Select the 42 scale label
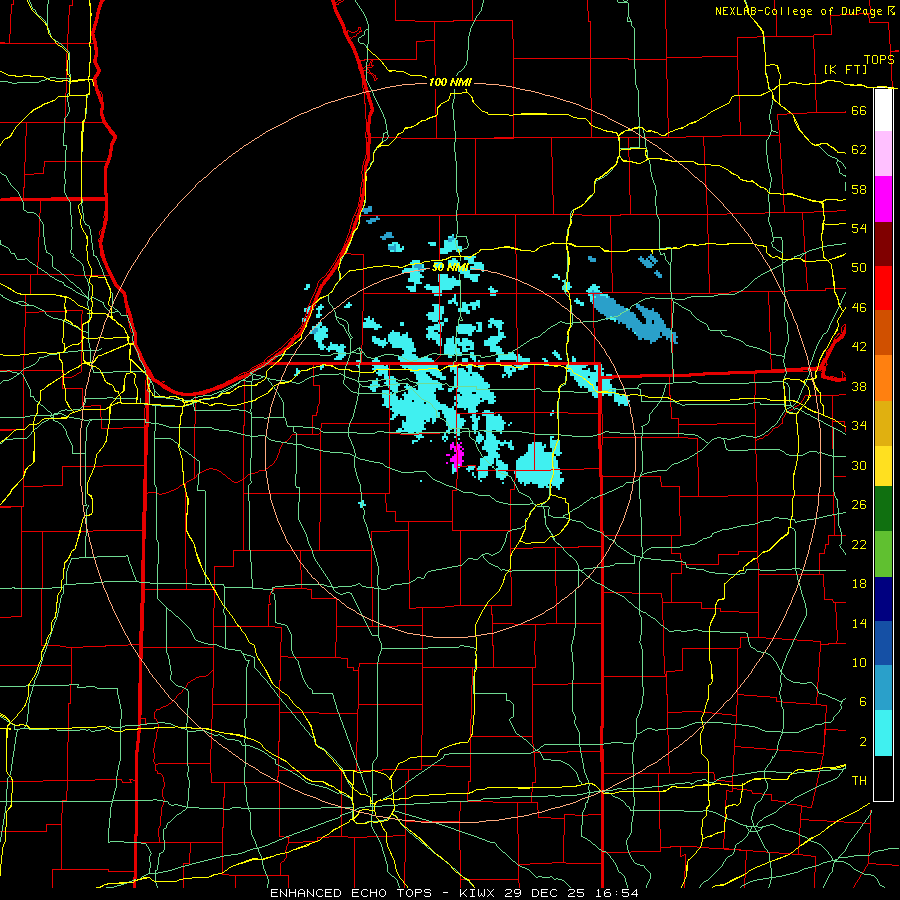 859,347
